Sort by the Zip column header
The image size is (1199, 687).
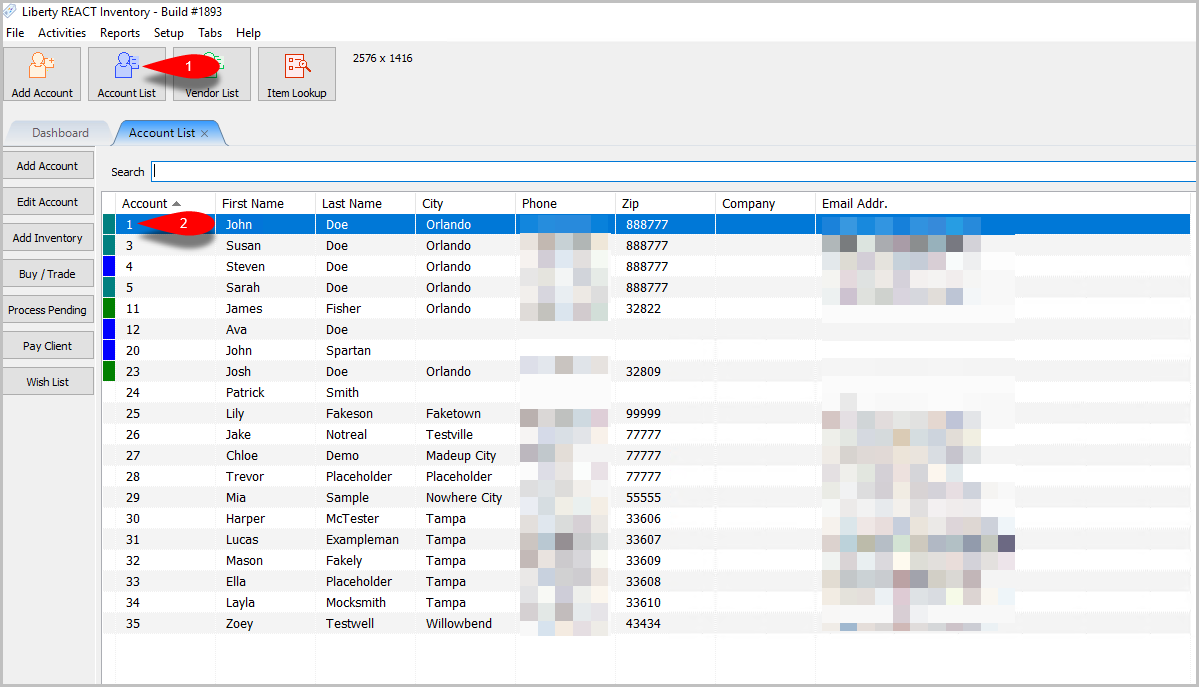[x=665, y=203]
